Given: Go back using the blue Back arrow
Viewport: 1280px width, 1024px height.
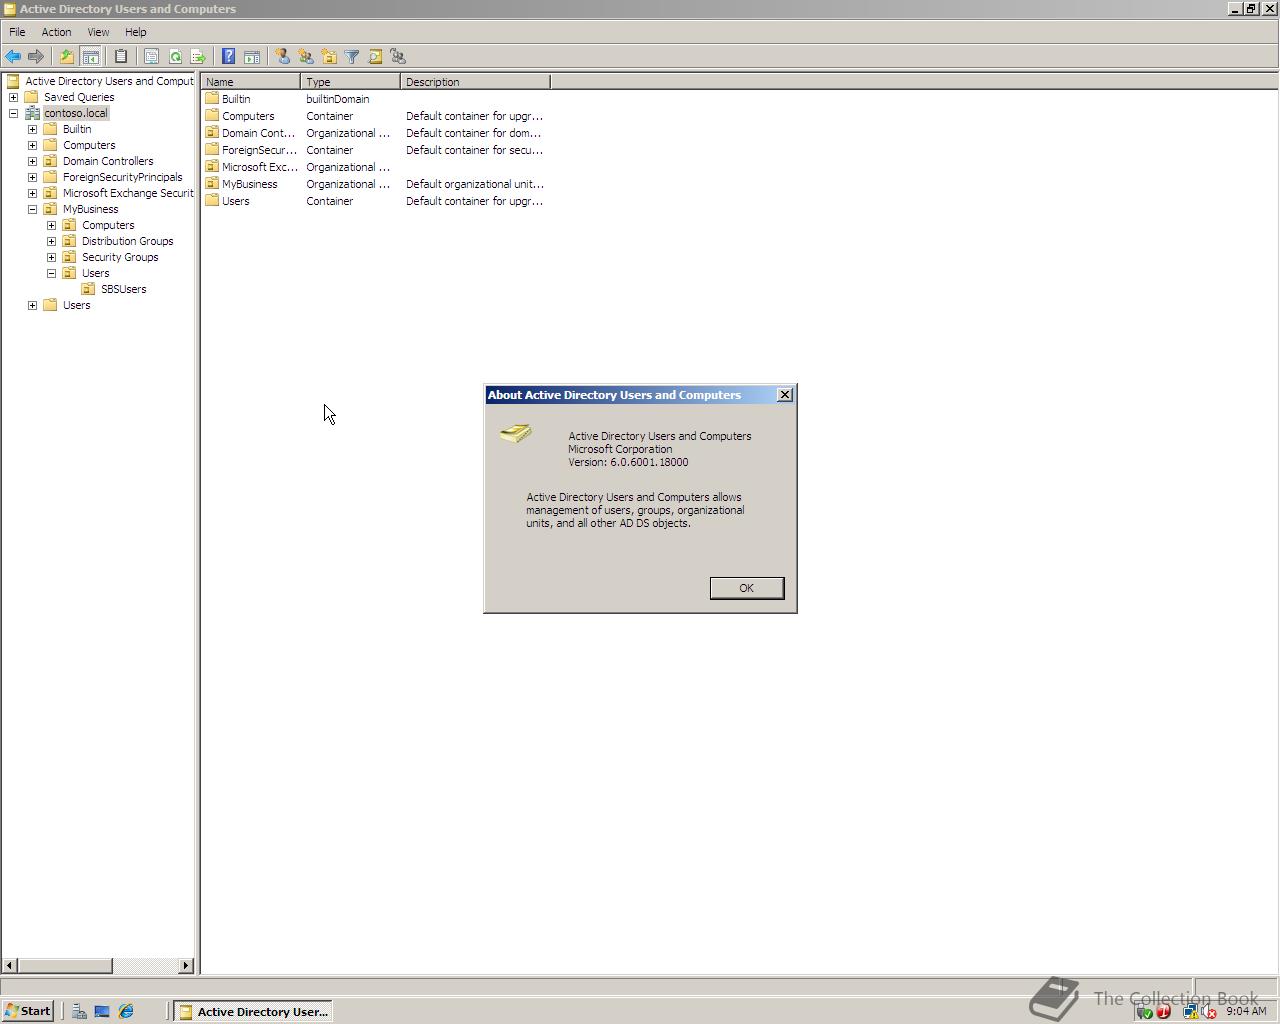Looking at the screenshot, I should 13,57.
